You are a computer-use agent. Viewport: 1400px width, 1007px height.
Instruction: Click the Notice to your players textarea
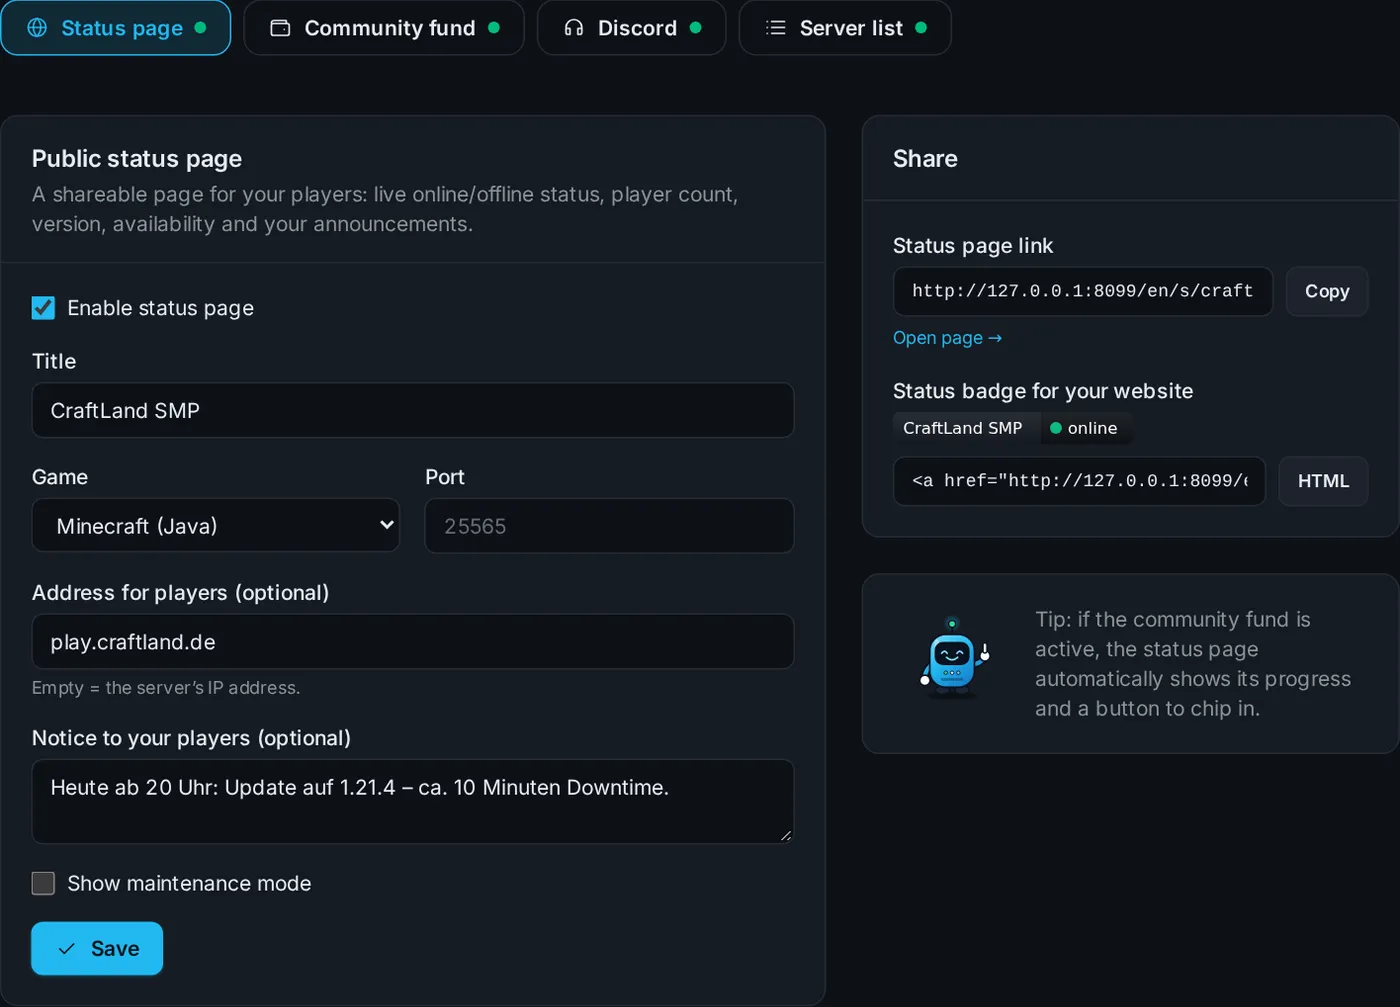coord(413,801)
